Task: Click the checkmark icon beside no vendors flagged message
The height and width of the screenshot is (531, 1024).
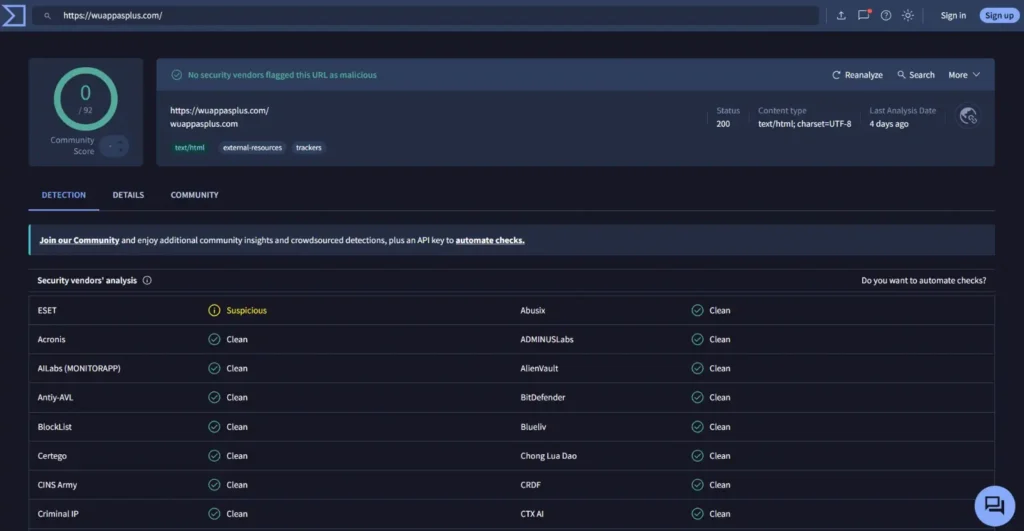Action: coord(176,75)
